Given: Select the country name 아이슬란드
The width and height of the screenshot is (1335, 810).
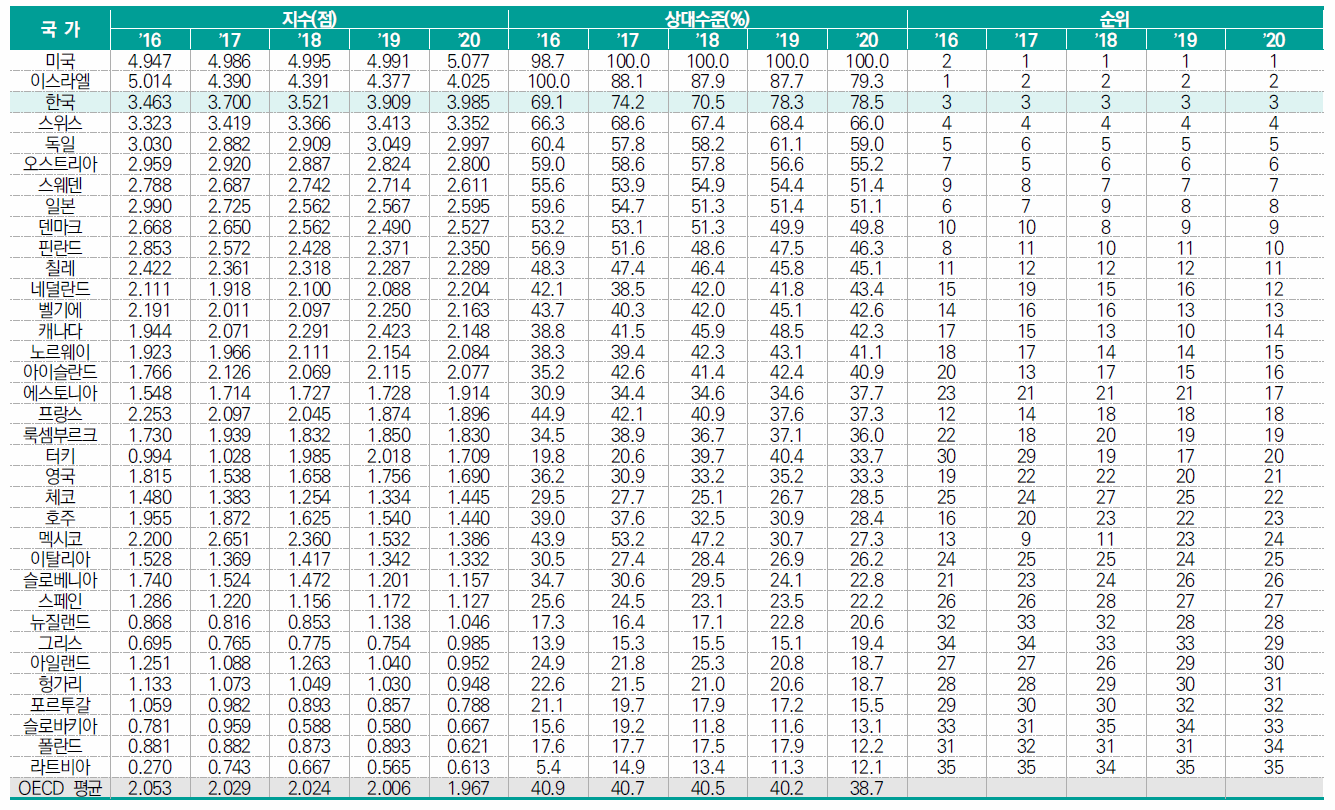Looking at the screenshot, I should pyautogui.click(x=60, y=372).
